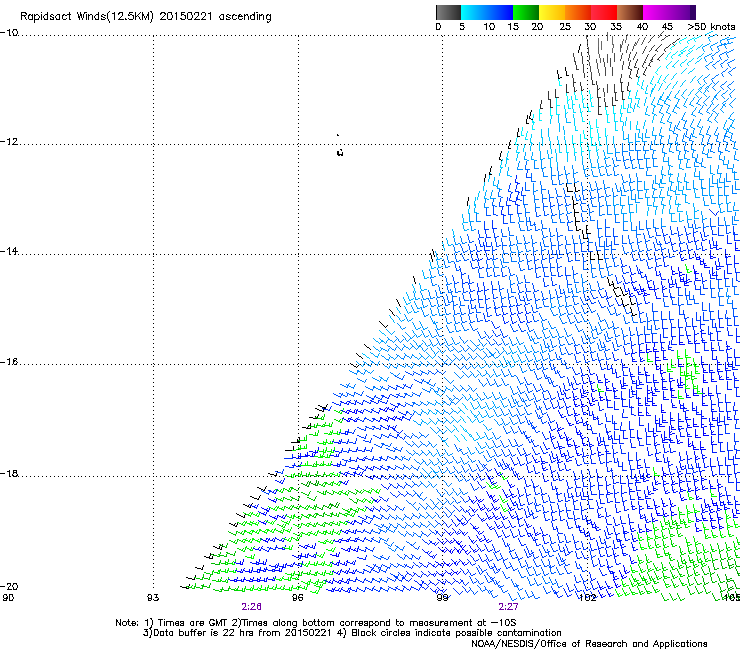This screenshot has height=650, width=740.
Task: Click the green 15-20 knots legend segment
Action: [x=526, y=12]
